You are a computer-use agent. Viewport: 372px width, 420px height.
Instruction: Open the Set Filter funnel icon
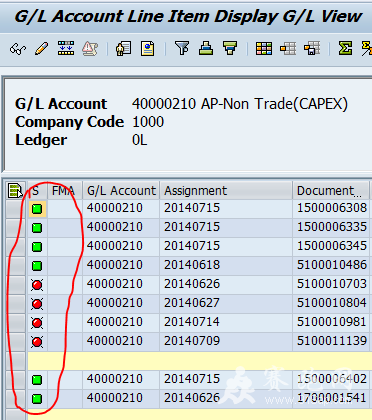point(182,48)
